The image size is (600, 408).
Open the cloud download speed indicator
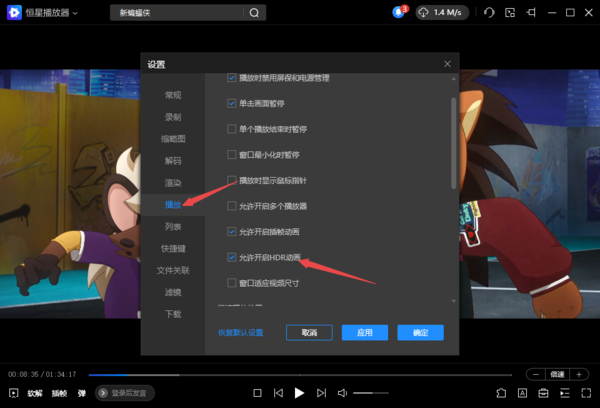coord(442,13)
